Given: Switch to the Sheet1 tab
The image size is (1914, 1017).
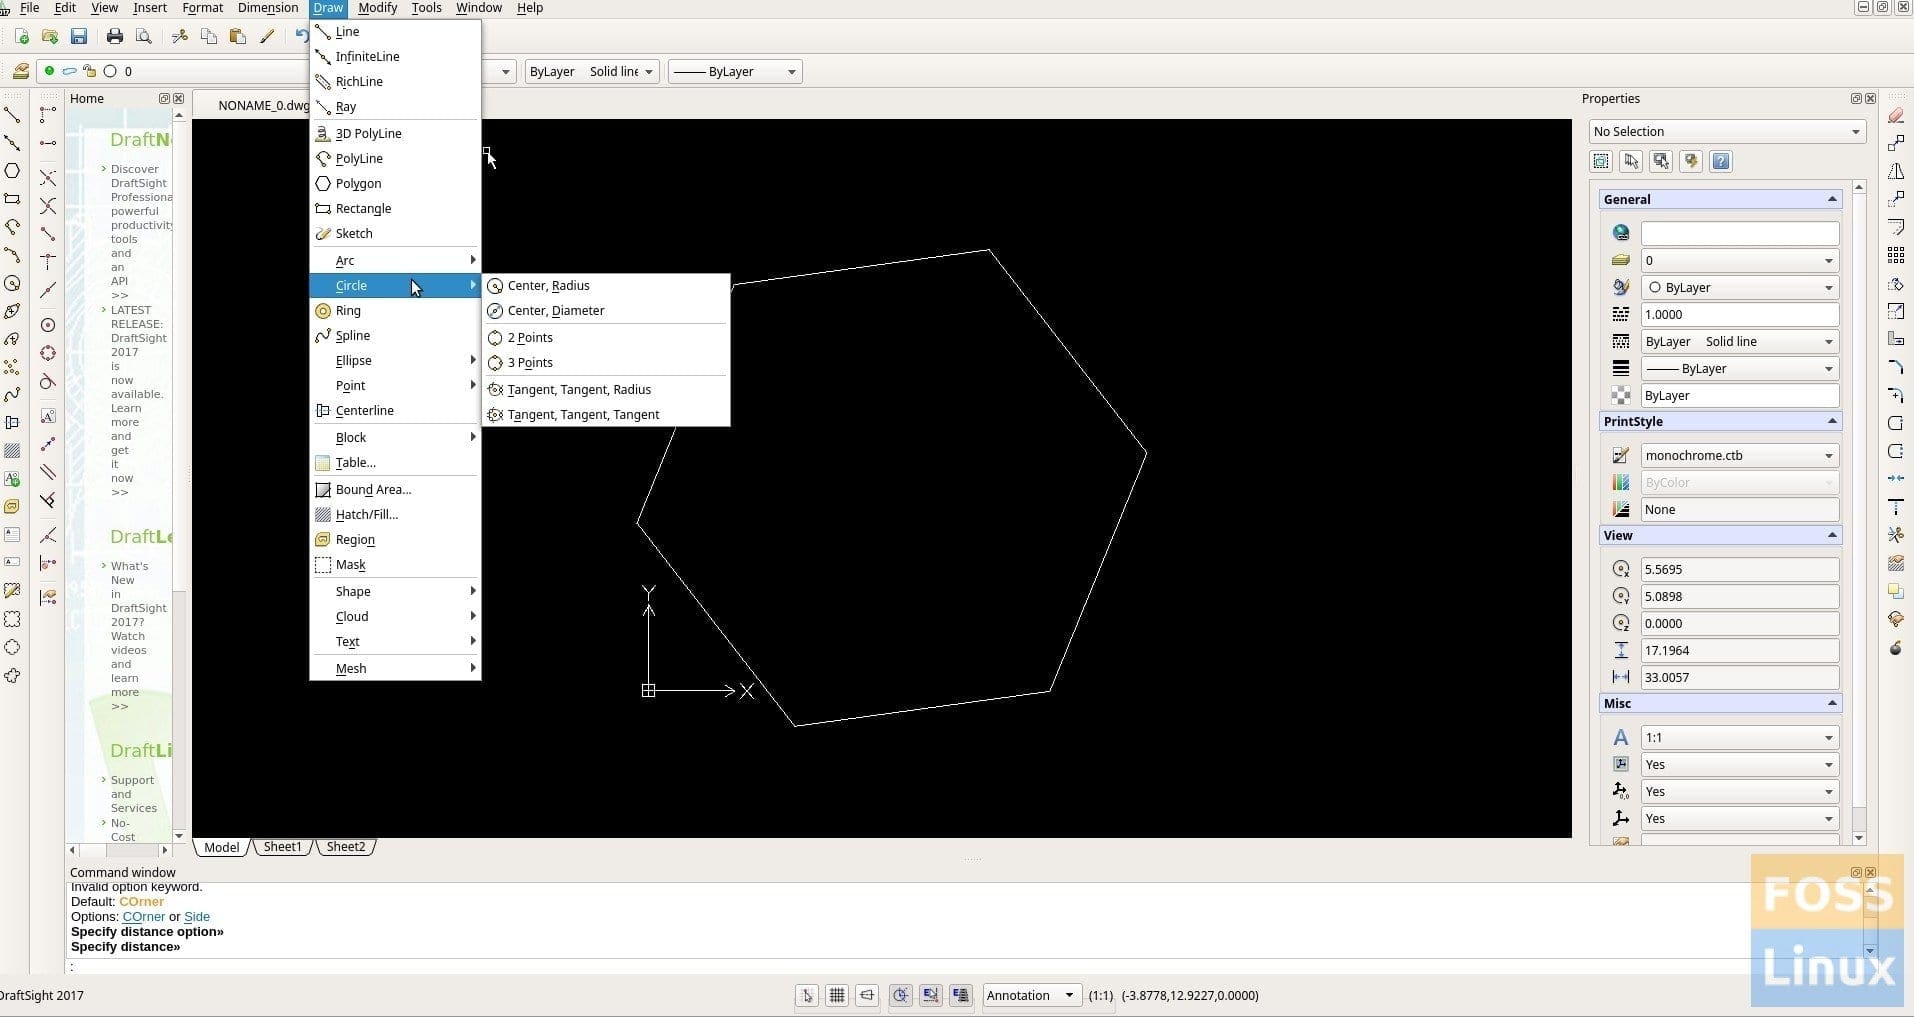Looking at the screenshot, I should point(283,847).
